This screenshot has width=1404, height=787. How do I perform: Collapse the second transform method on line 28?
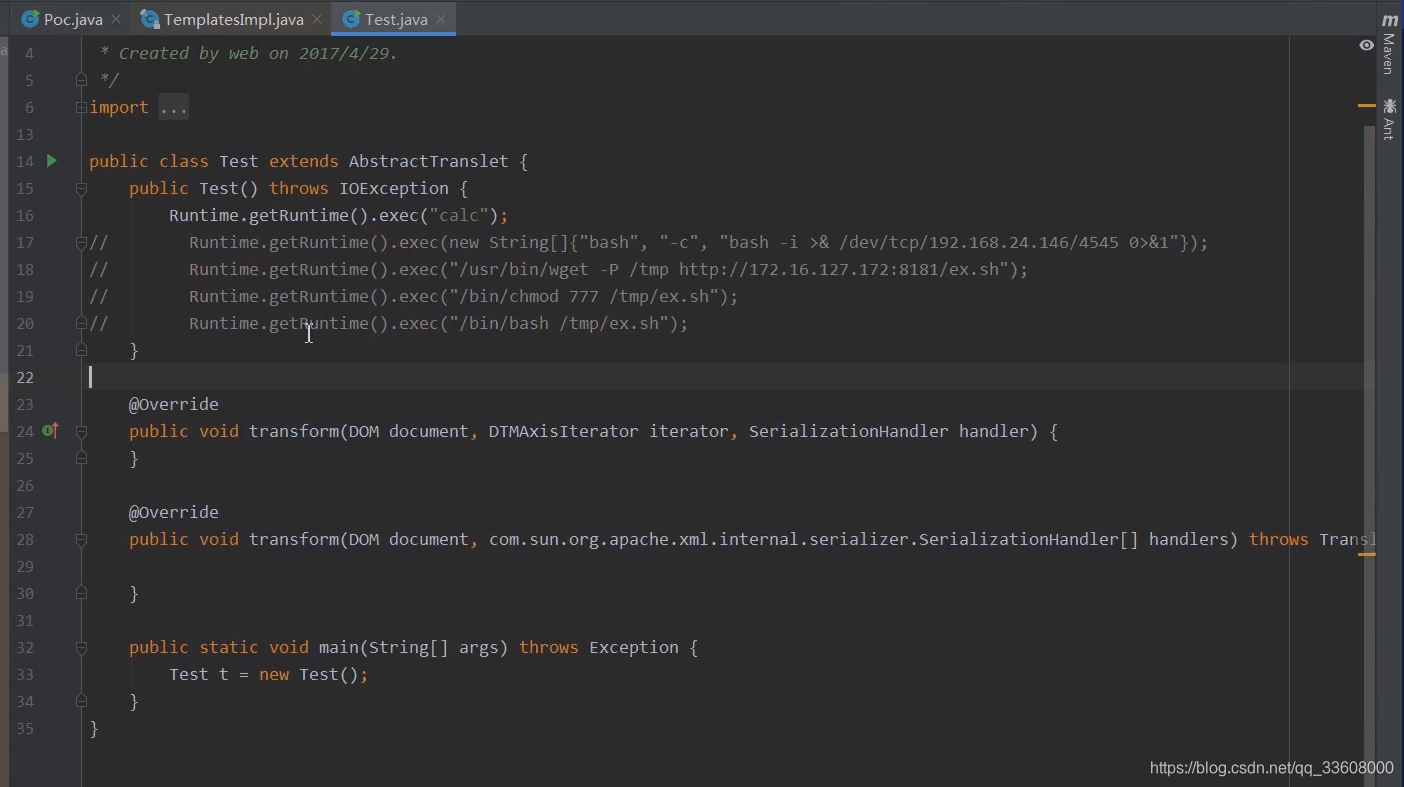81,539
